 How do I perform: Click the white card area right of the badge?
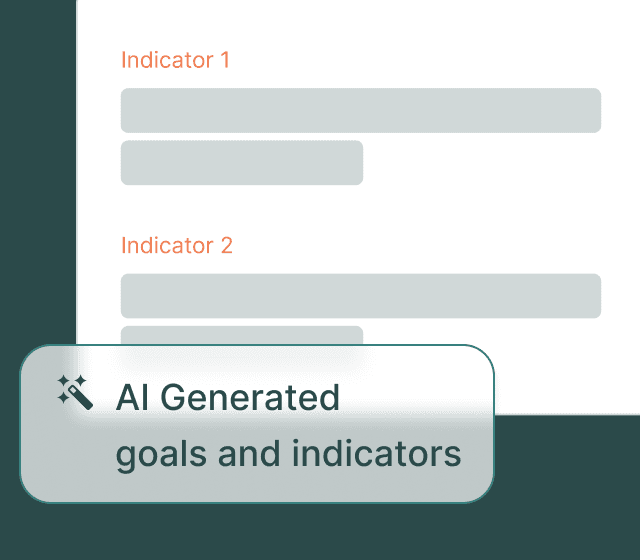(565, 380)
